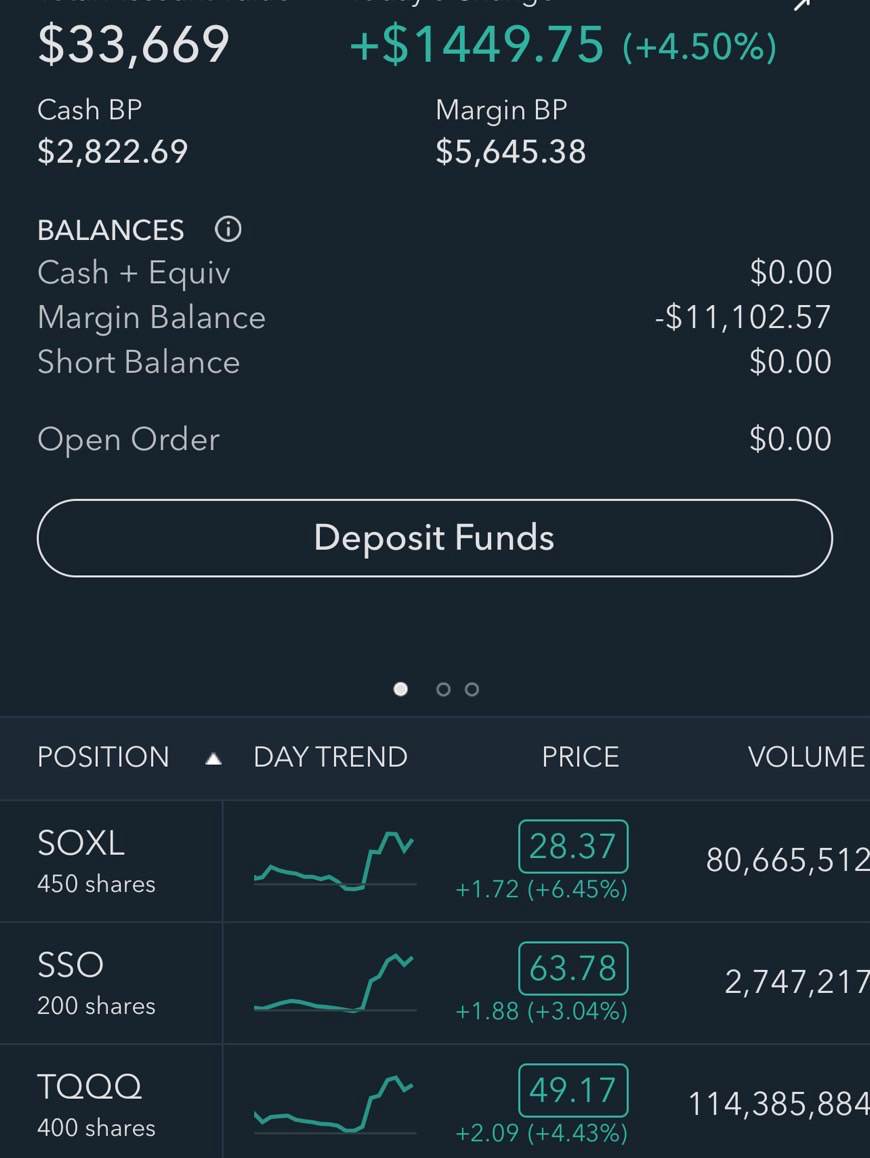The height and width of the screenshot is (1158, 870).
Task: Select the third page indicator dot
Action: 472,689
